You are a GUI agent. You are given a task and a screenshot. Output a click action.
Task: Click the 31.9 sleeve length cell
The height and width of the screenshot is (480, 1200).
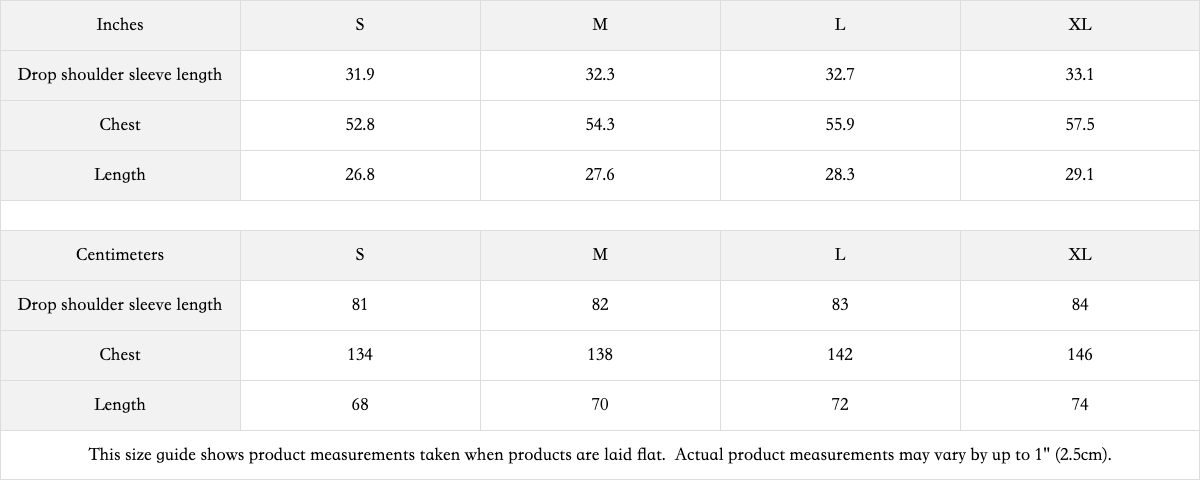coord(360,75)
